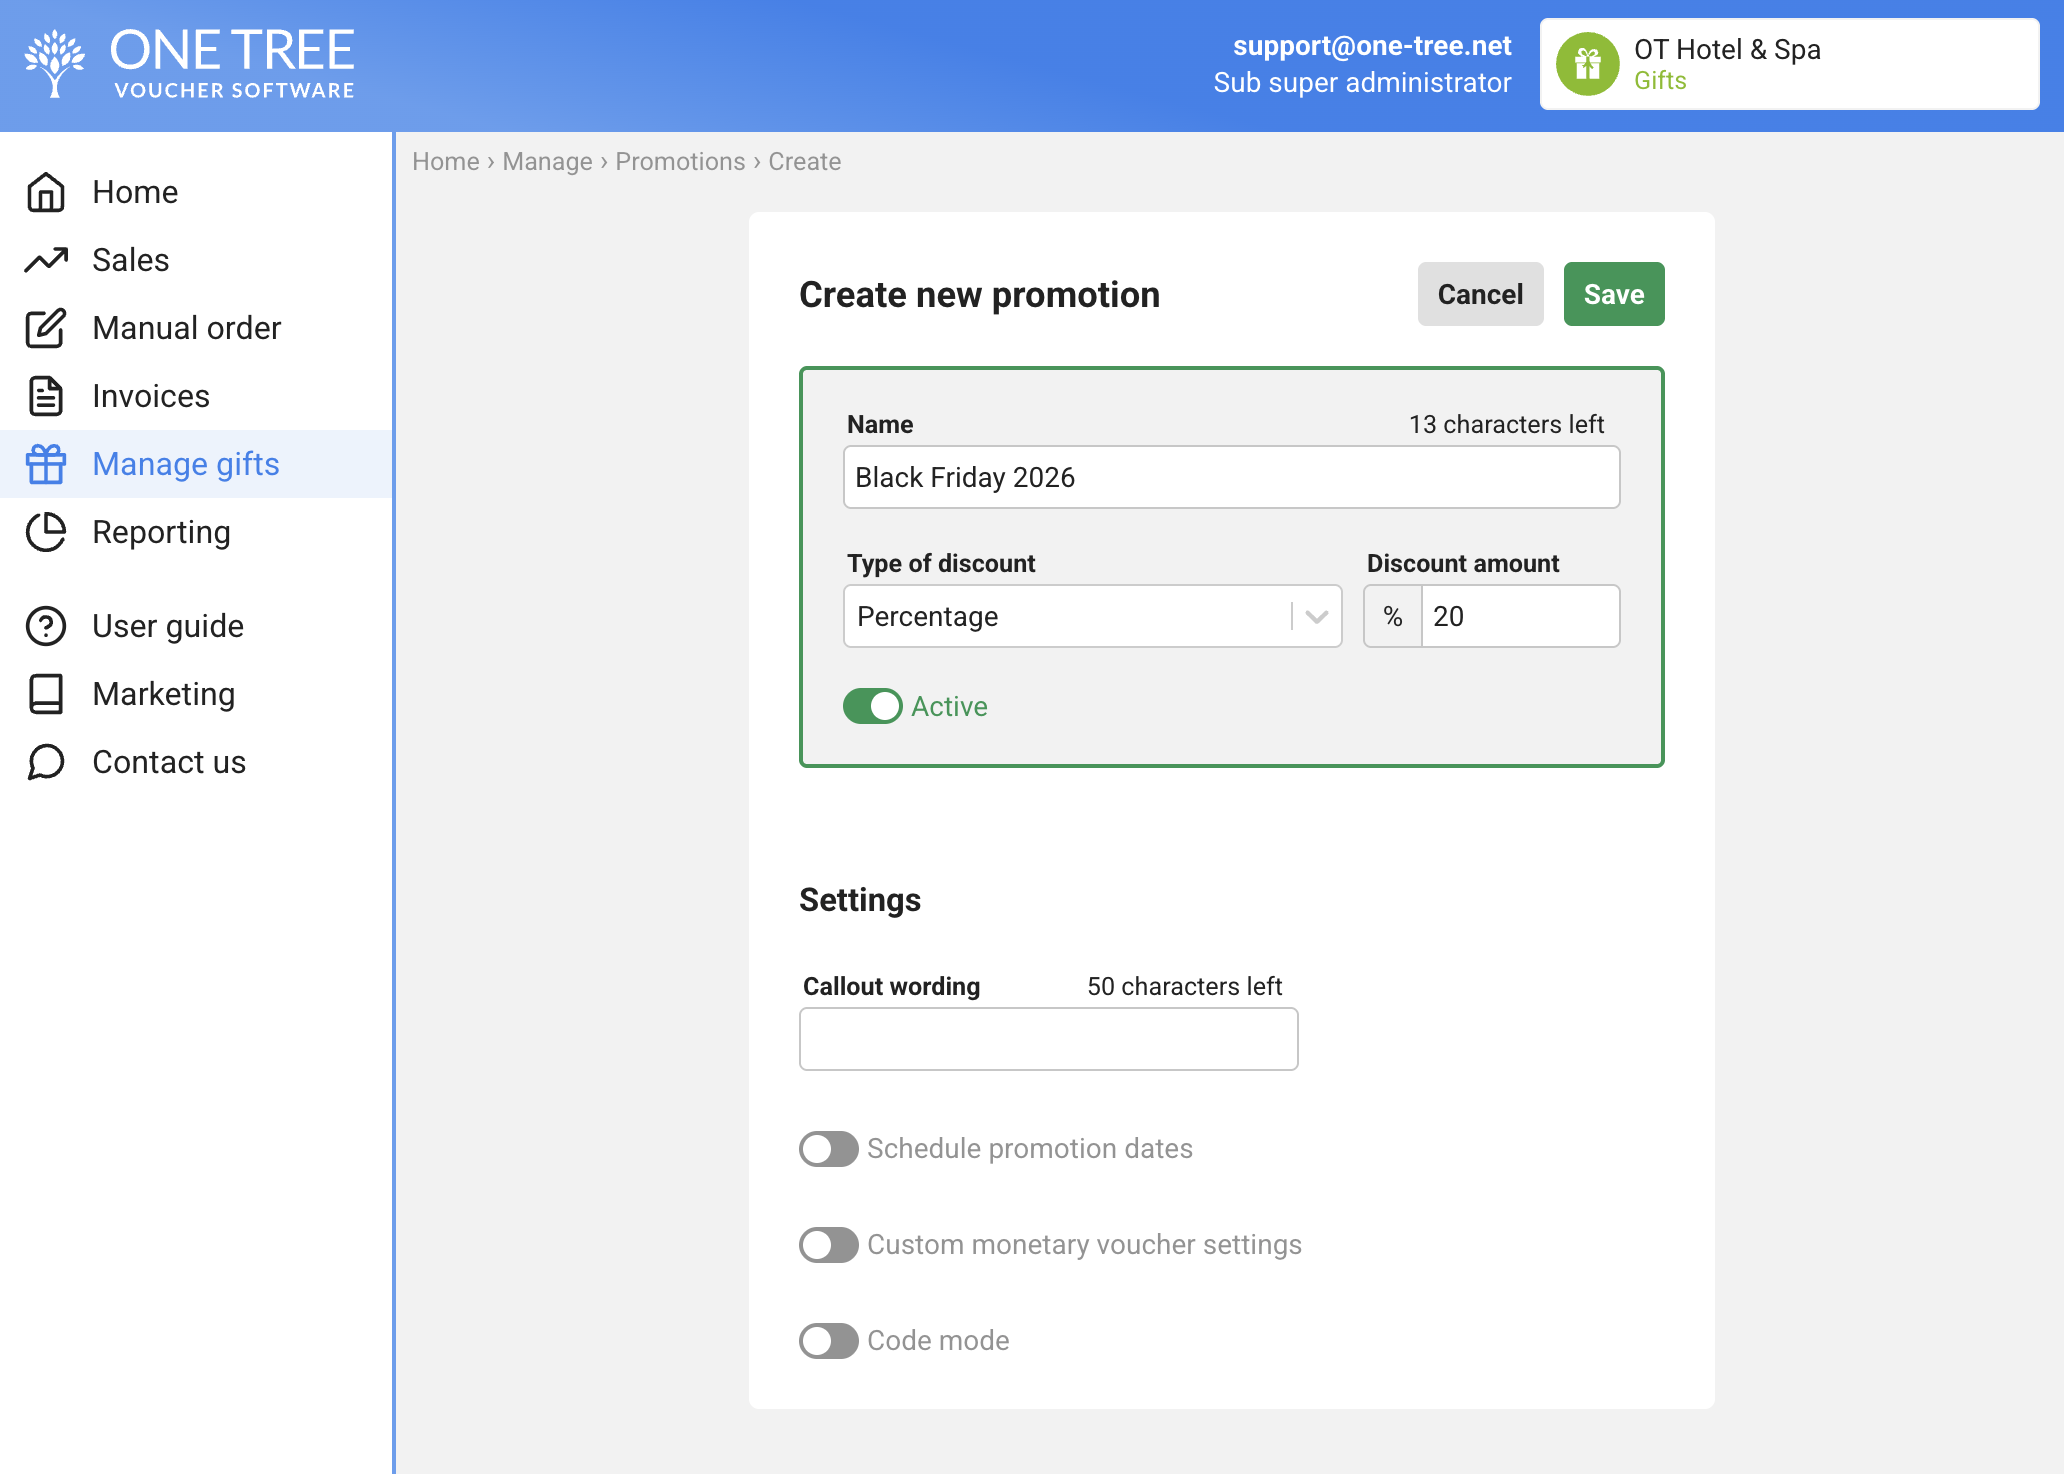Viewport: 2064px width, 1474px height.
Task: Click the green gift icon beside OT Hotel & Spa
Action: pyautogui.click(x=1588, y=64)
